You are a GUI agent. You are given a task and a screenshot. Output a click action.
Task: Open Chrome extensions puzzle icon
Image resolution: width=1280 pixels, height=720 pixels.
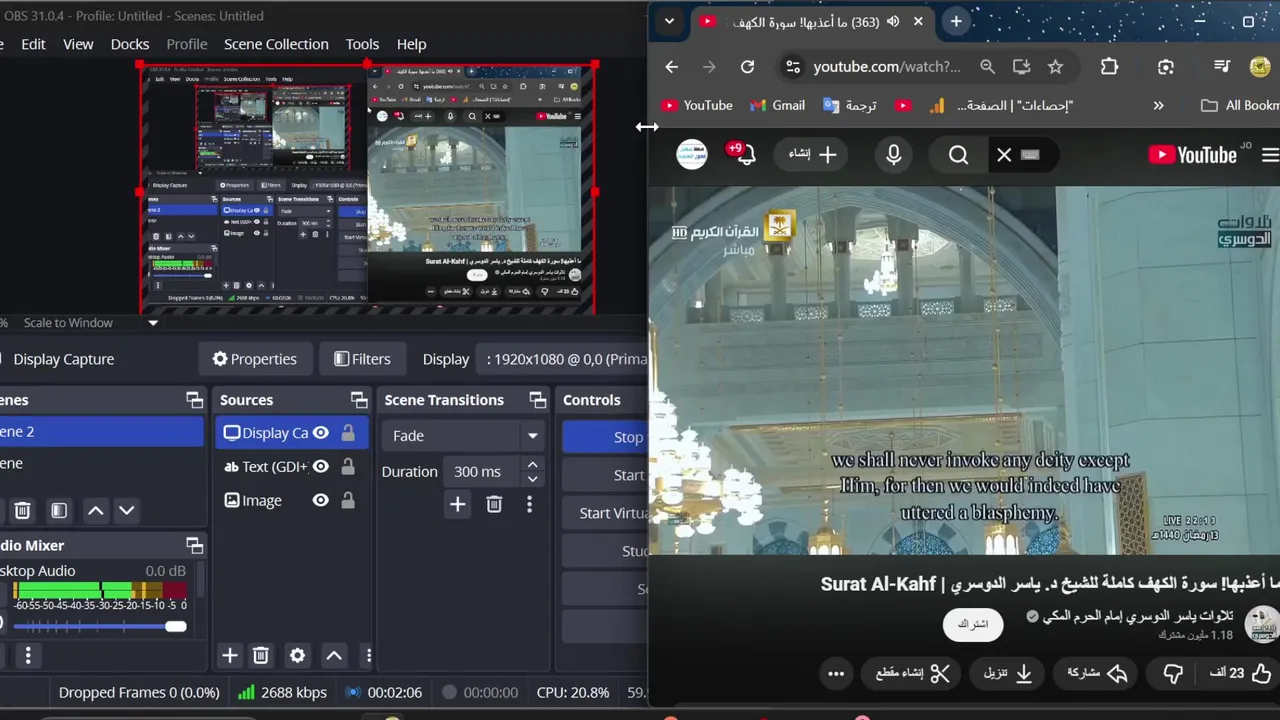[x=1109, y=67]
